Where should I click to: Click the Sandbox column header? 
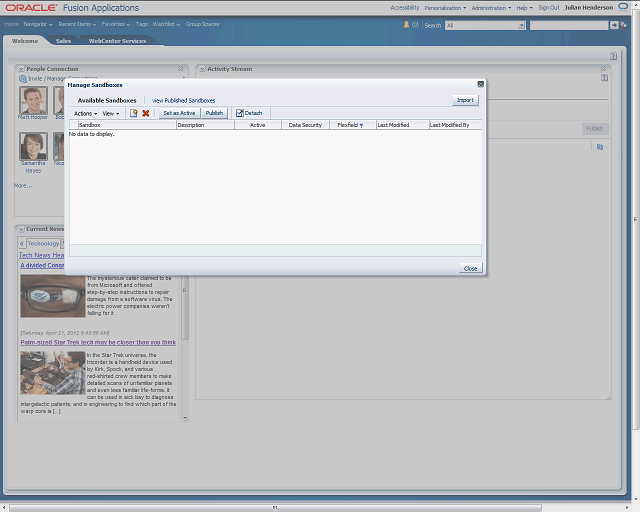pyautogui.click(x=127, y=125)
